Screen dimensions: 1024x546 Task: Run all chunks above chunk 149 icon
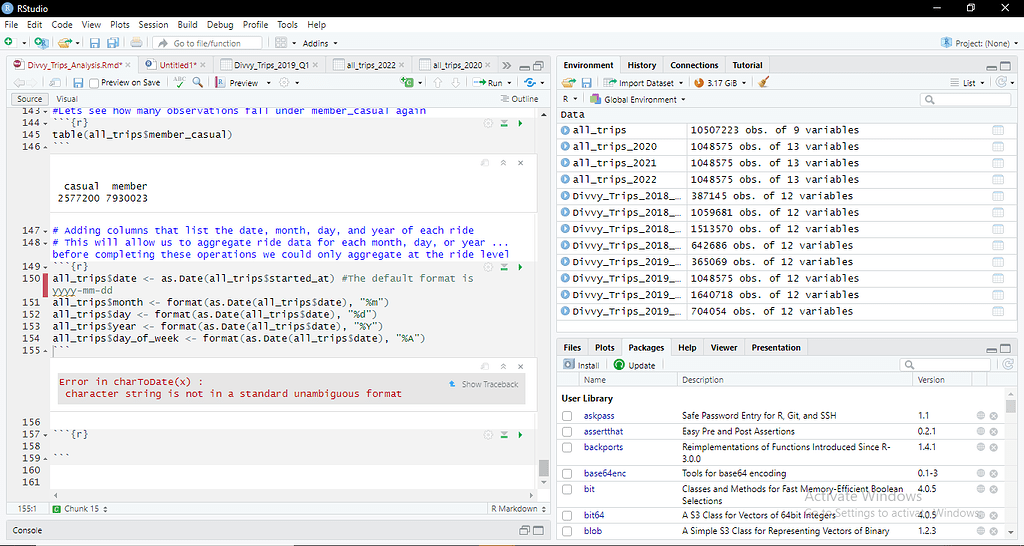click(504, 266)
